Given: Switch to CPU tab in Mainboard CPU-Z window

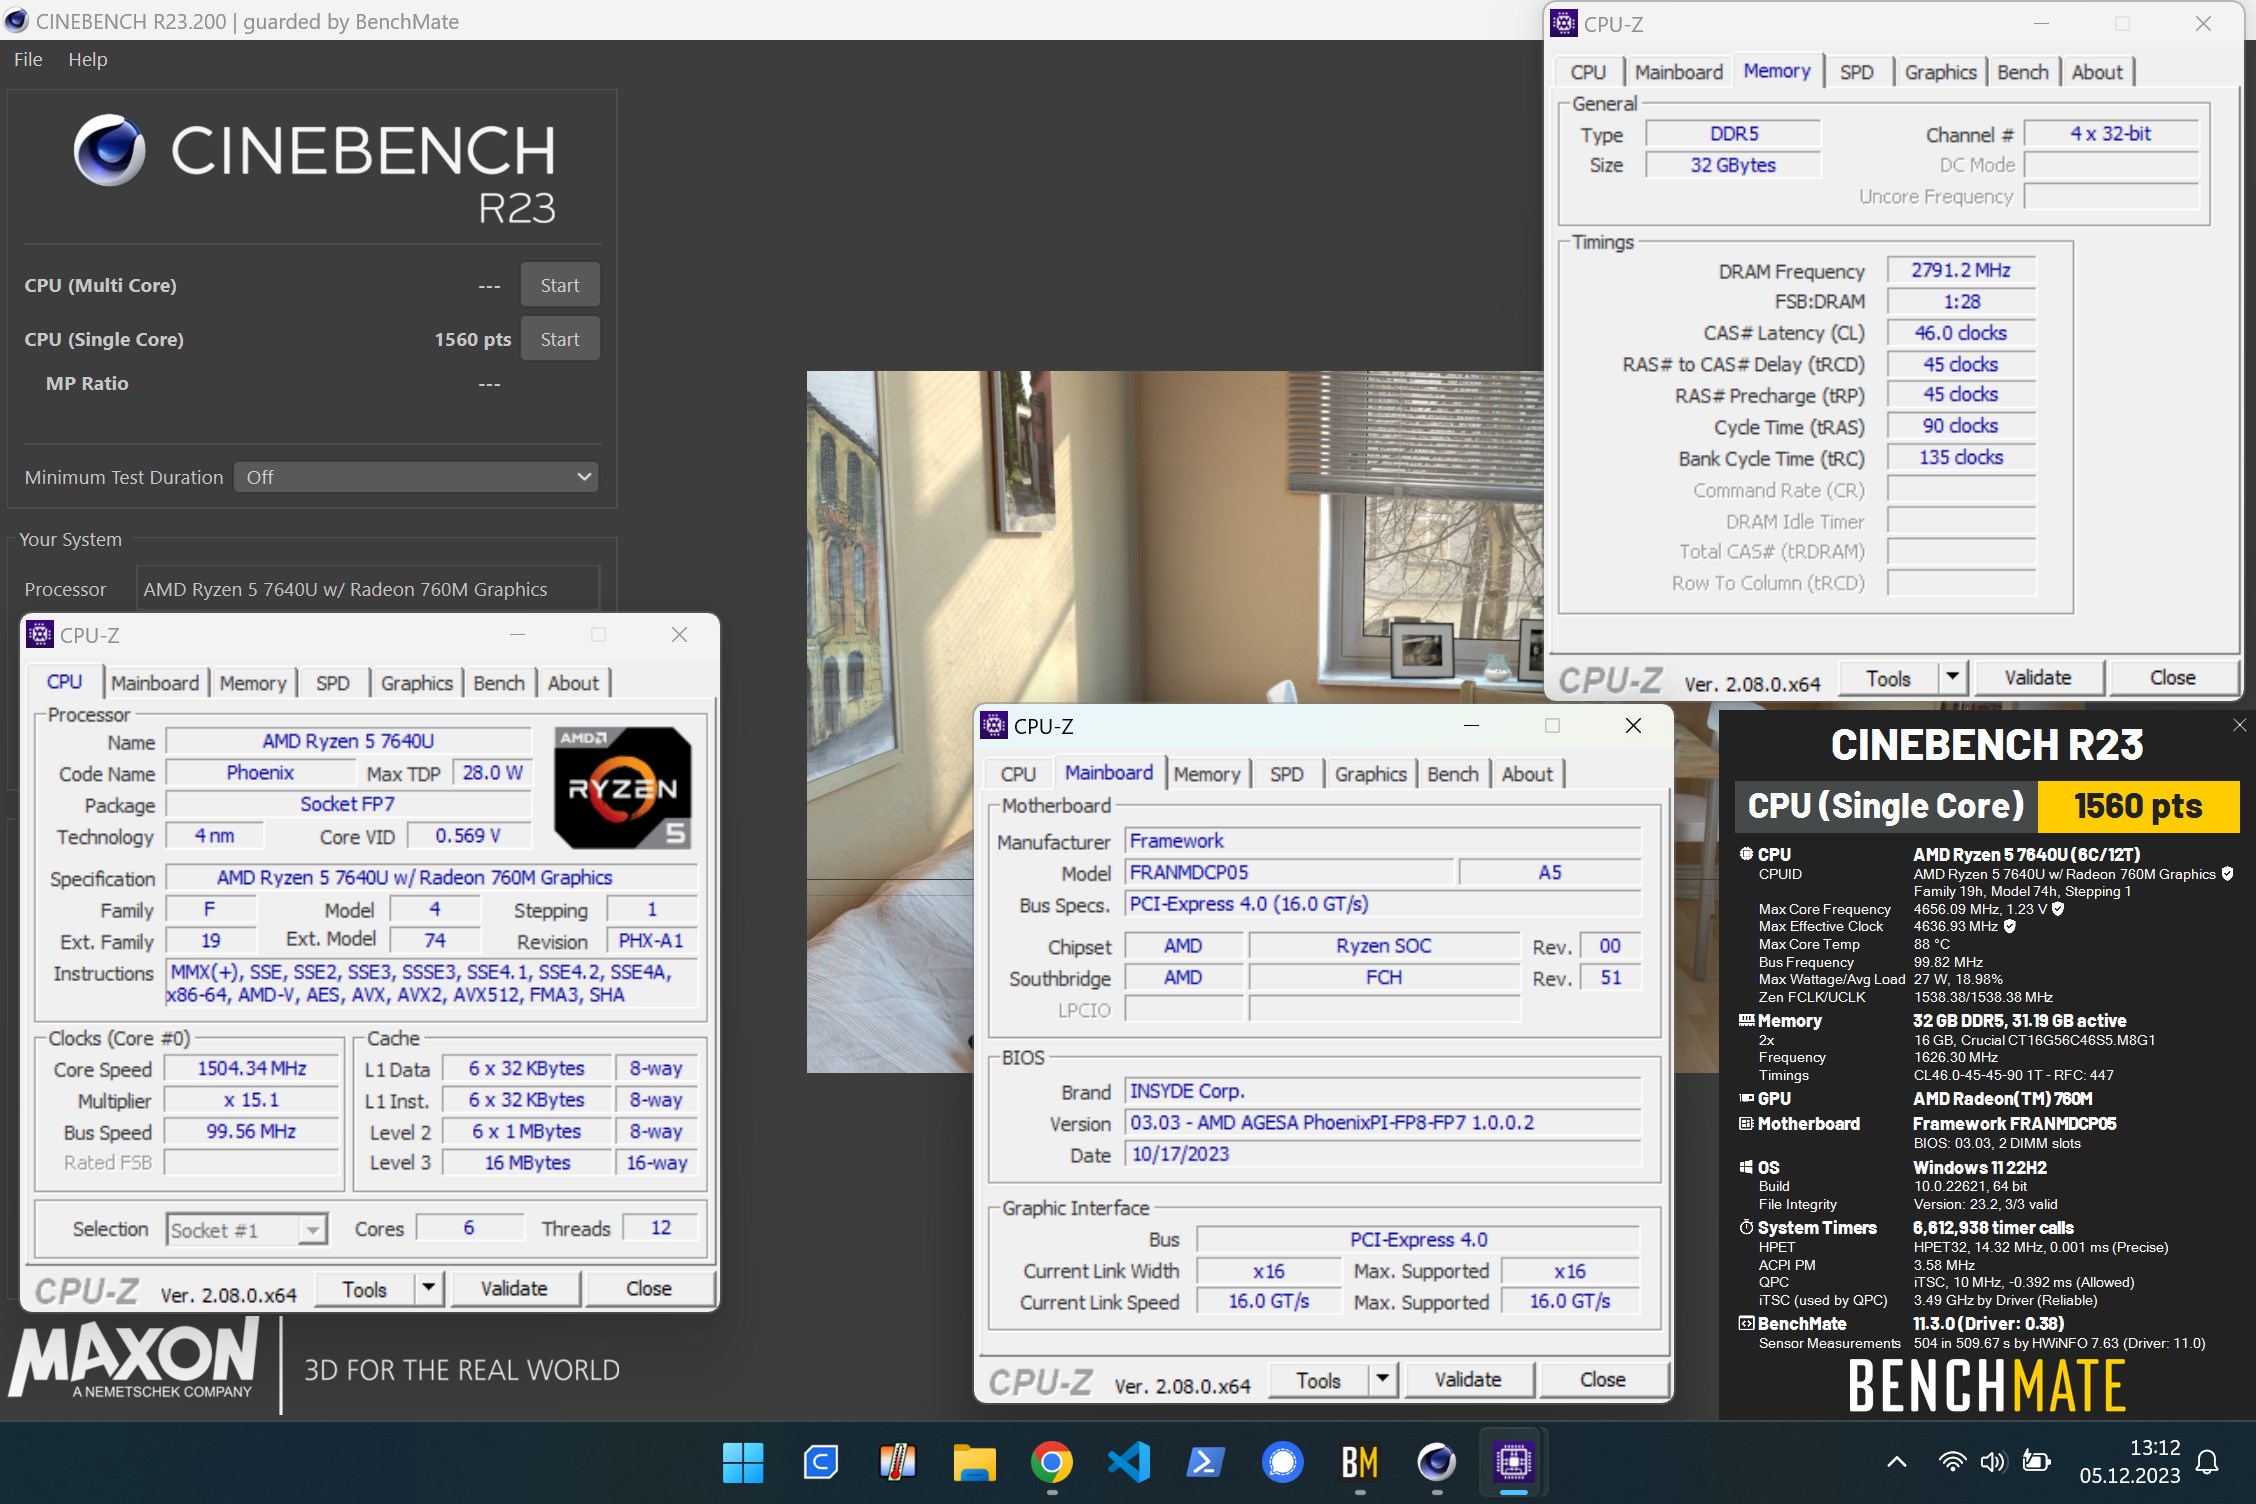Looking at the screenshot, I should click(1018, 774).
